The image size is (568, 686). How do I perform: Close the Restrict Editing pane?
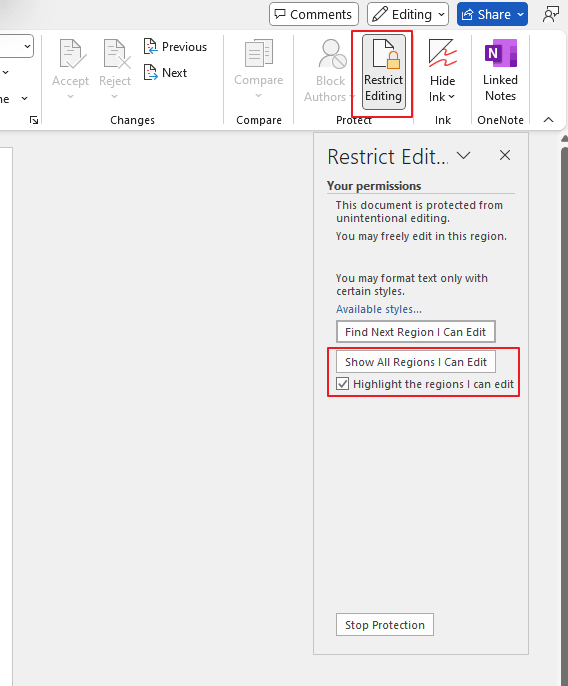[505, 155]
